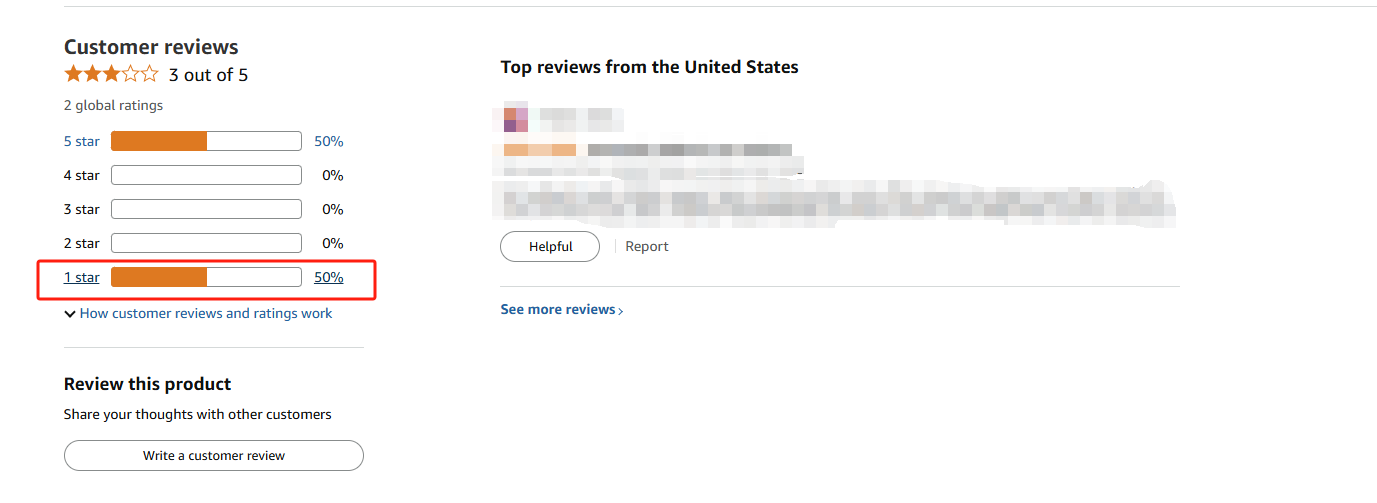Click the 50% link beside 5 star

click(329, 142)
